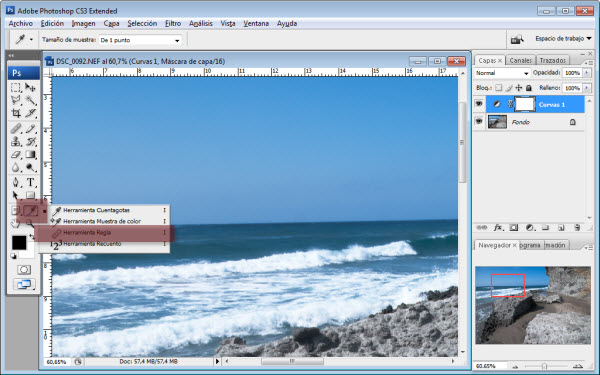Screen dimensions: 600x375
Task: Select the Magic Wand tool
Action: coord(31,100)
